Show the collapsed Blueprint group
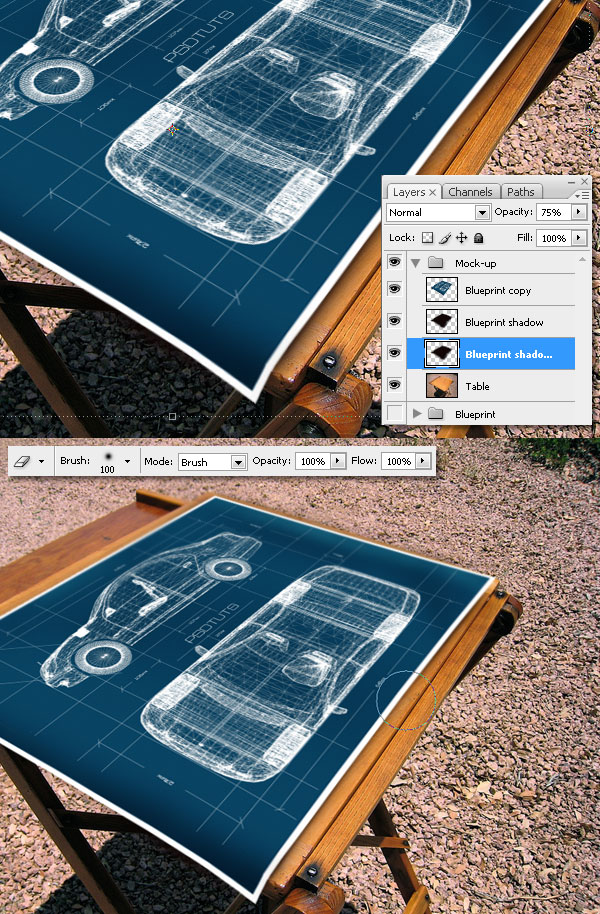The image size is (600, 914). coord(395,413)
